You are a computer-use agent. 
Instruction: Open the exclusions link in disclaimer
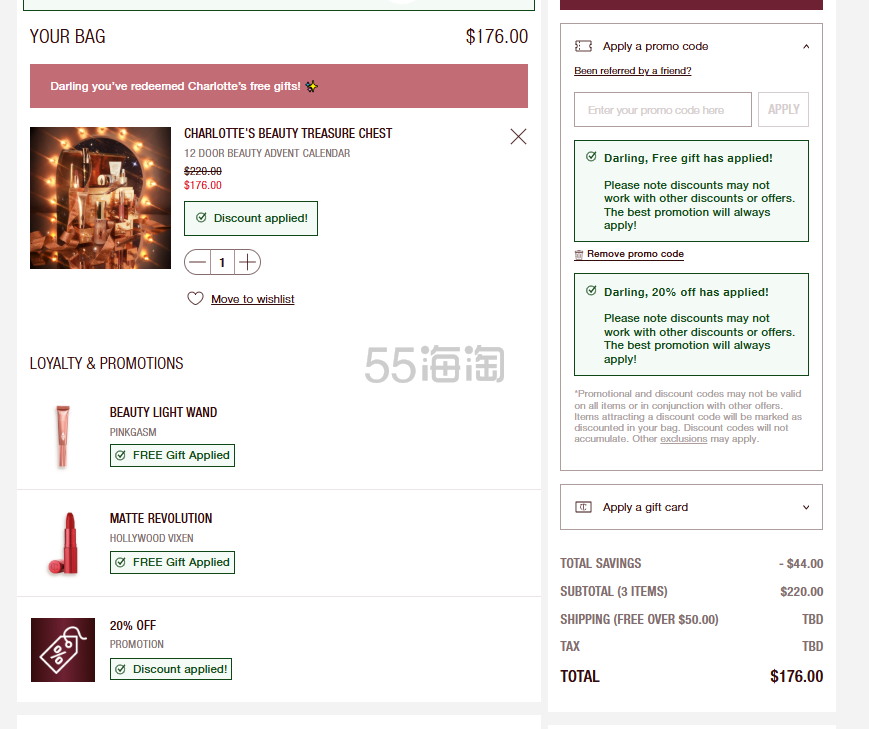point(683,439)
